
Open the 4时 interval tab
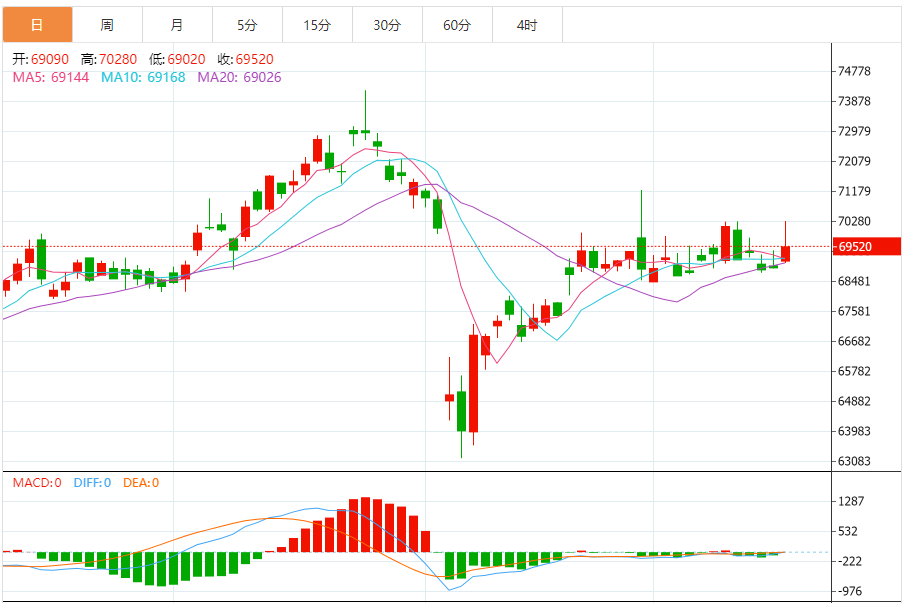point(527,25)
